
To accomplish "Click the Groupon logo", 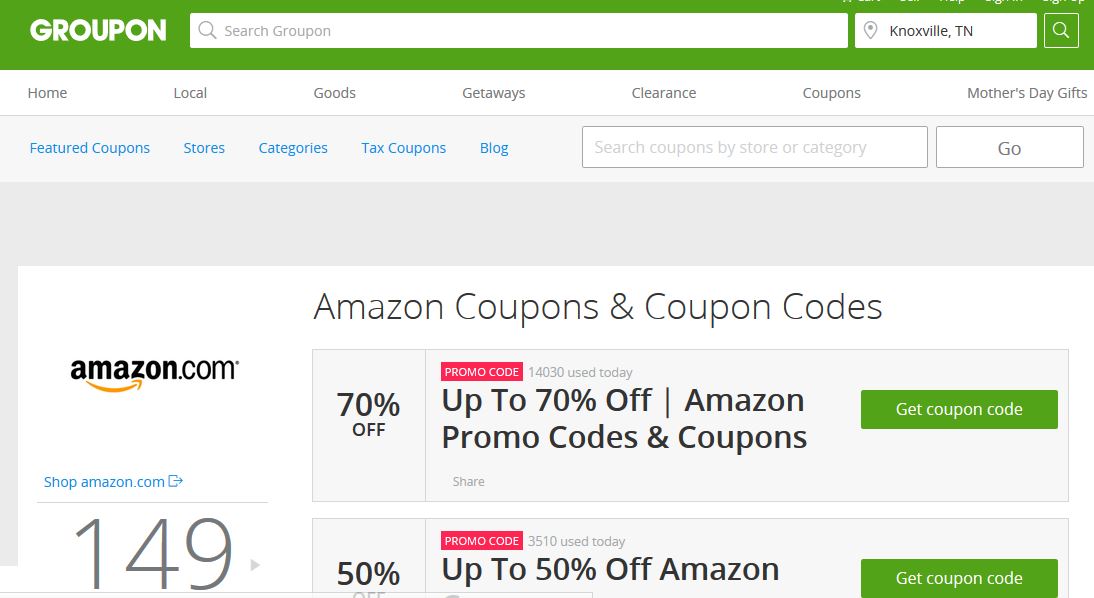I will click(x=98, y=30).
